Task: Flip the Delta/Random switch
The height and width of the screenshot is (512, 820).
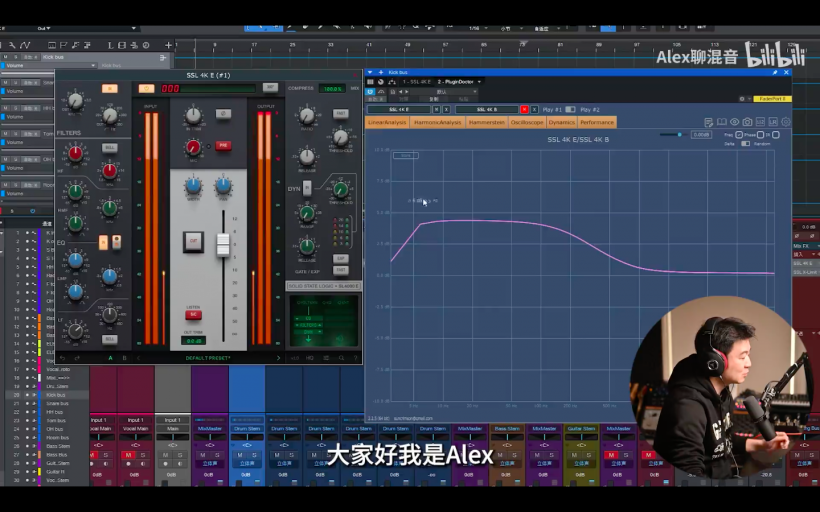Action: point(745,144)
